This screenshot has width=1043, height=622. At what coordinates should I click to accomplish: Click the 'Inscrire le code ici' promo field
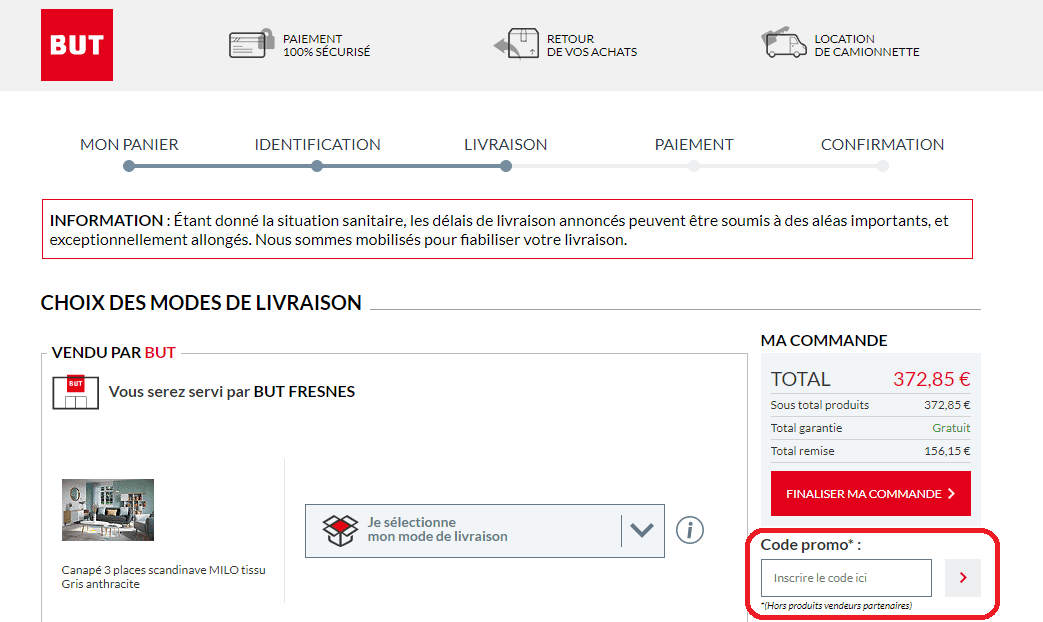[845, 578]
